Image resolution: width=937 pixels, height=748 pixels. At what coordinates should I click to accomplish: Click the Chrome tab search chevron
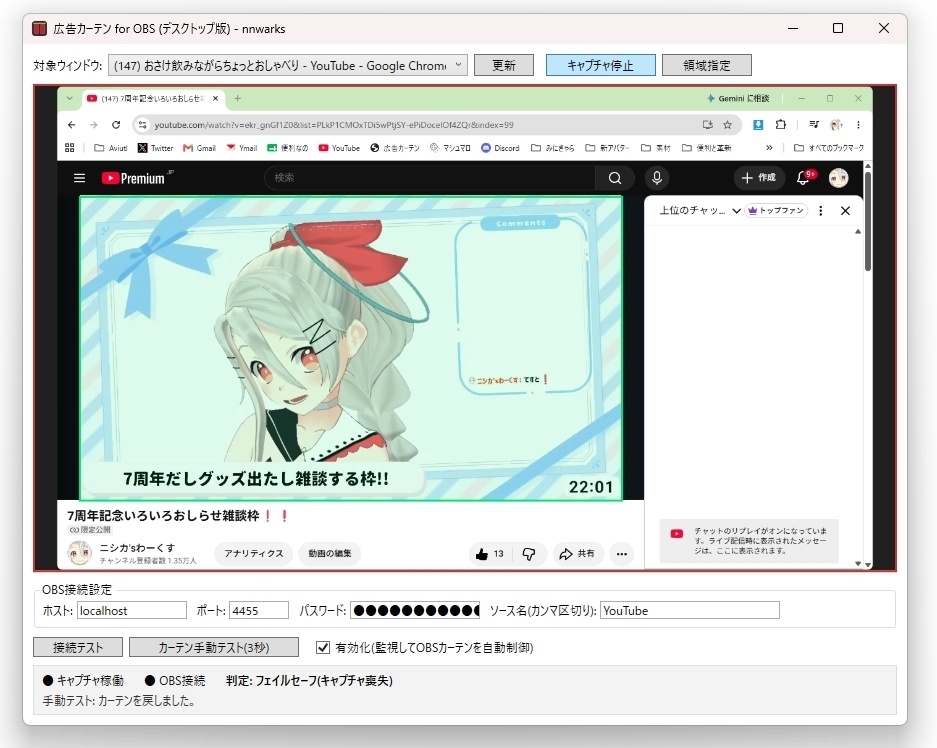coord(69,99)
